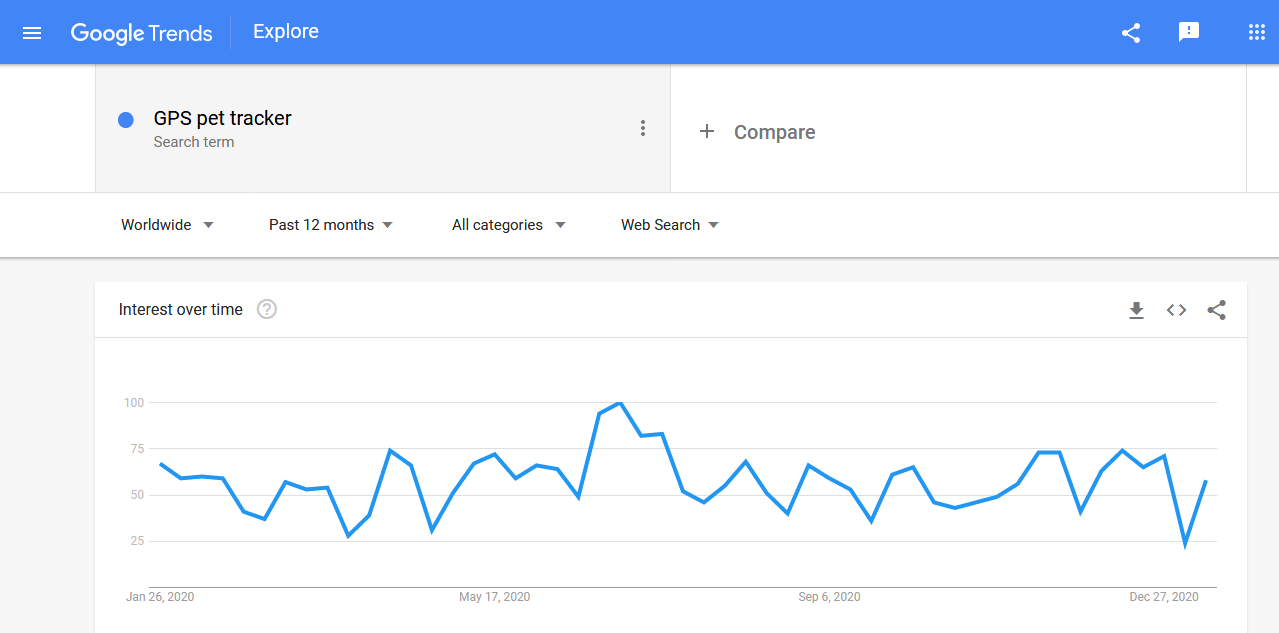Click the Google Trends logo

click(x=141, y=33)
